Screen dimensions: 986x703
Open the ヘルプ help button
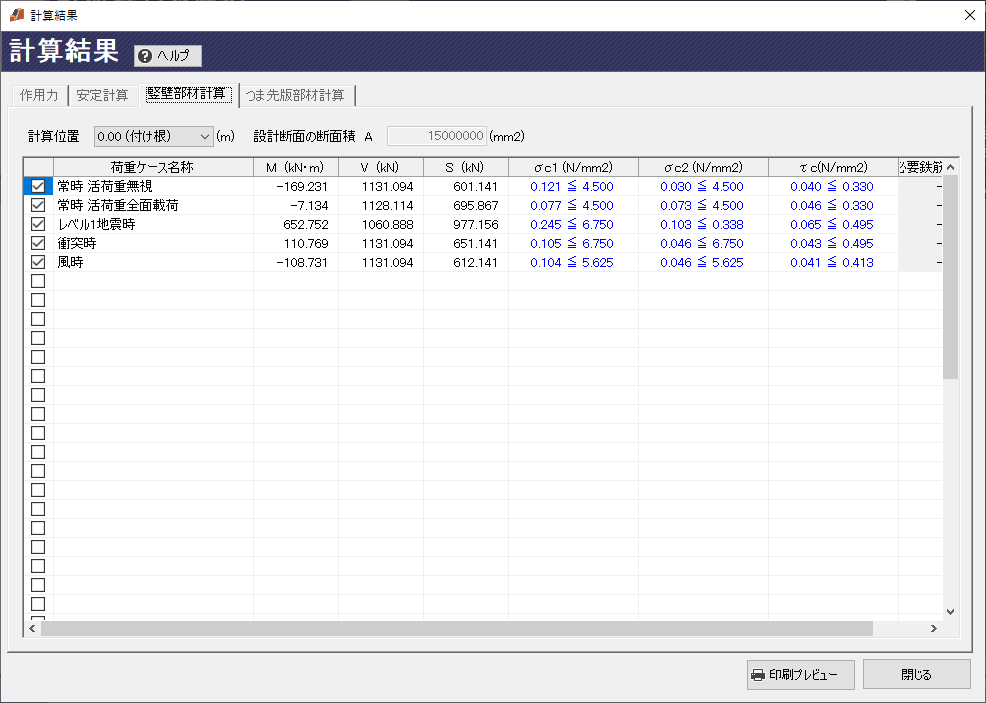(x=167, y=56)
